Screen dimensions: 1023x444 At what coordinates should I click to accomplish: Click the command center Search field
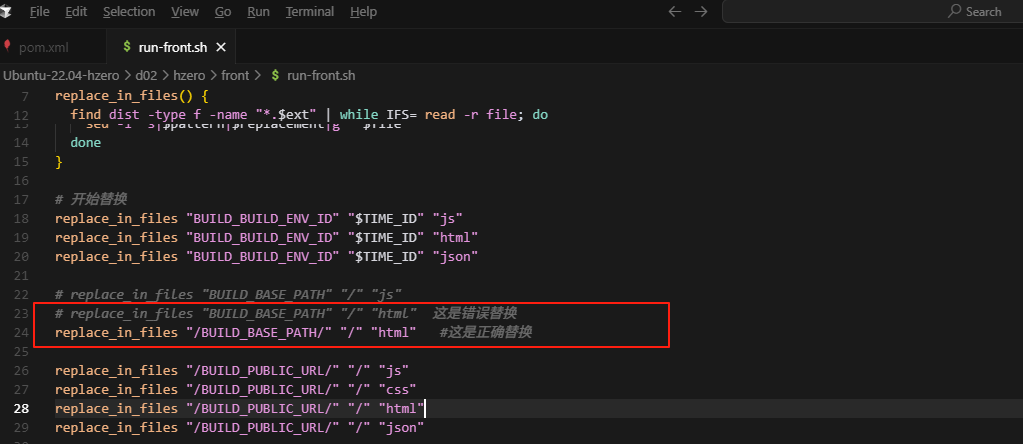[870, 12]
